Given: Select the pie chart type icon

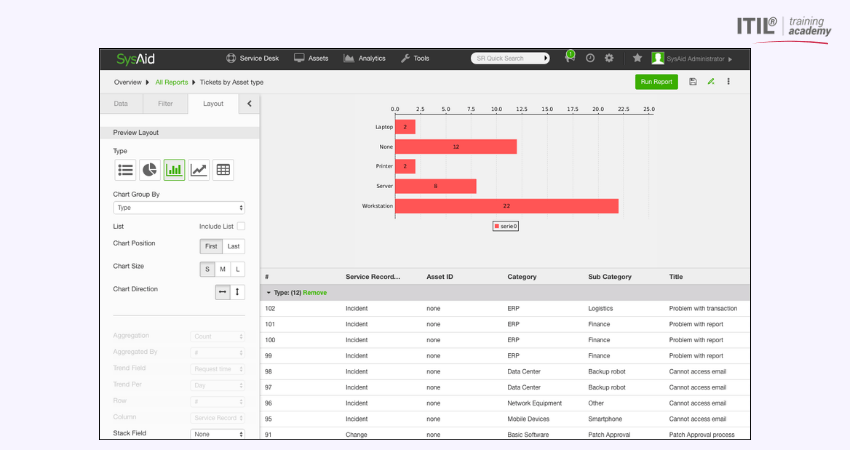Looking at the screenshot, I should pos(150,170).
